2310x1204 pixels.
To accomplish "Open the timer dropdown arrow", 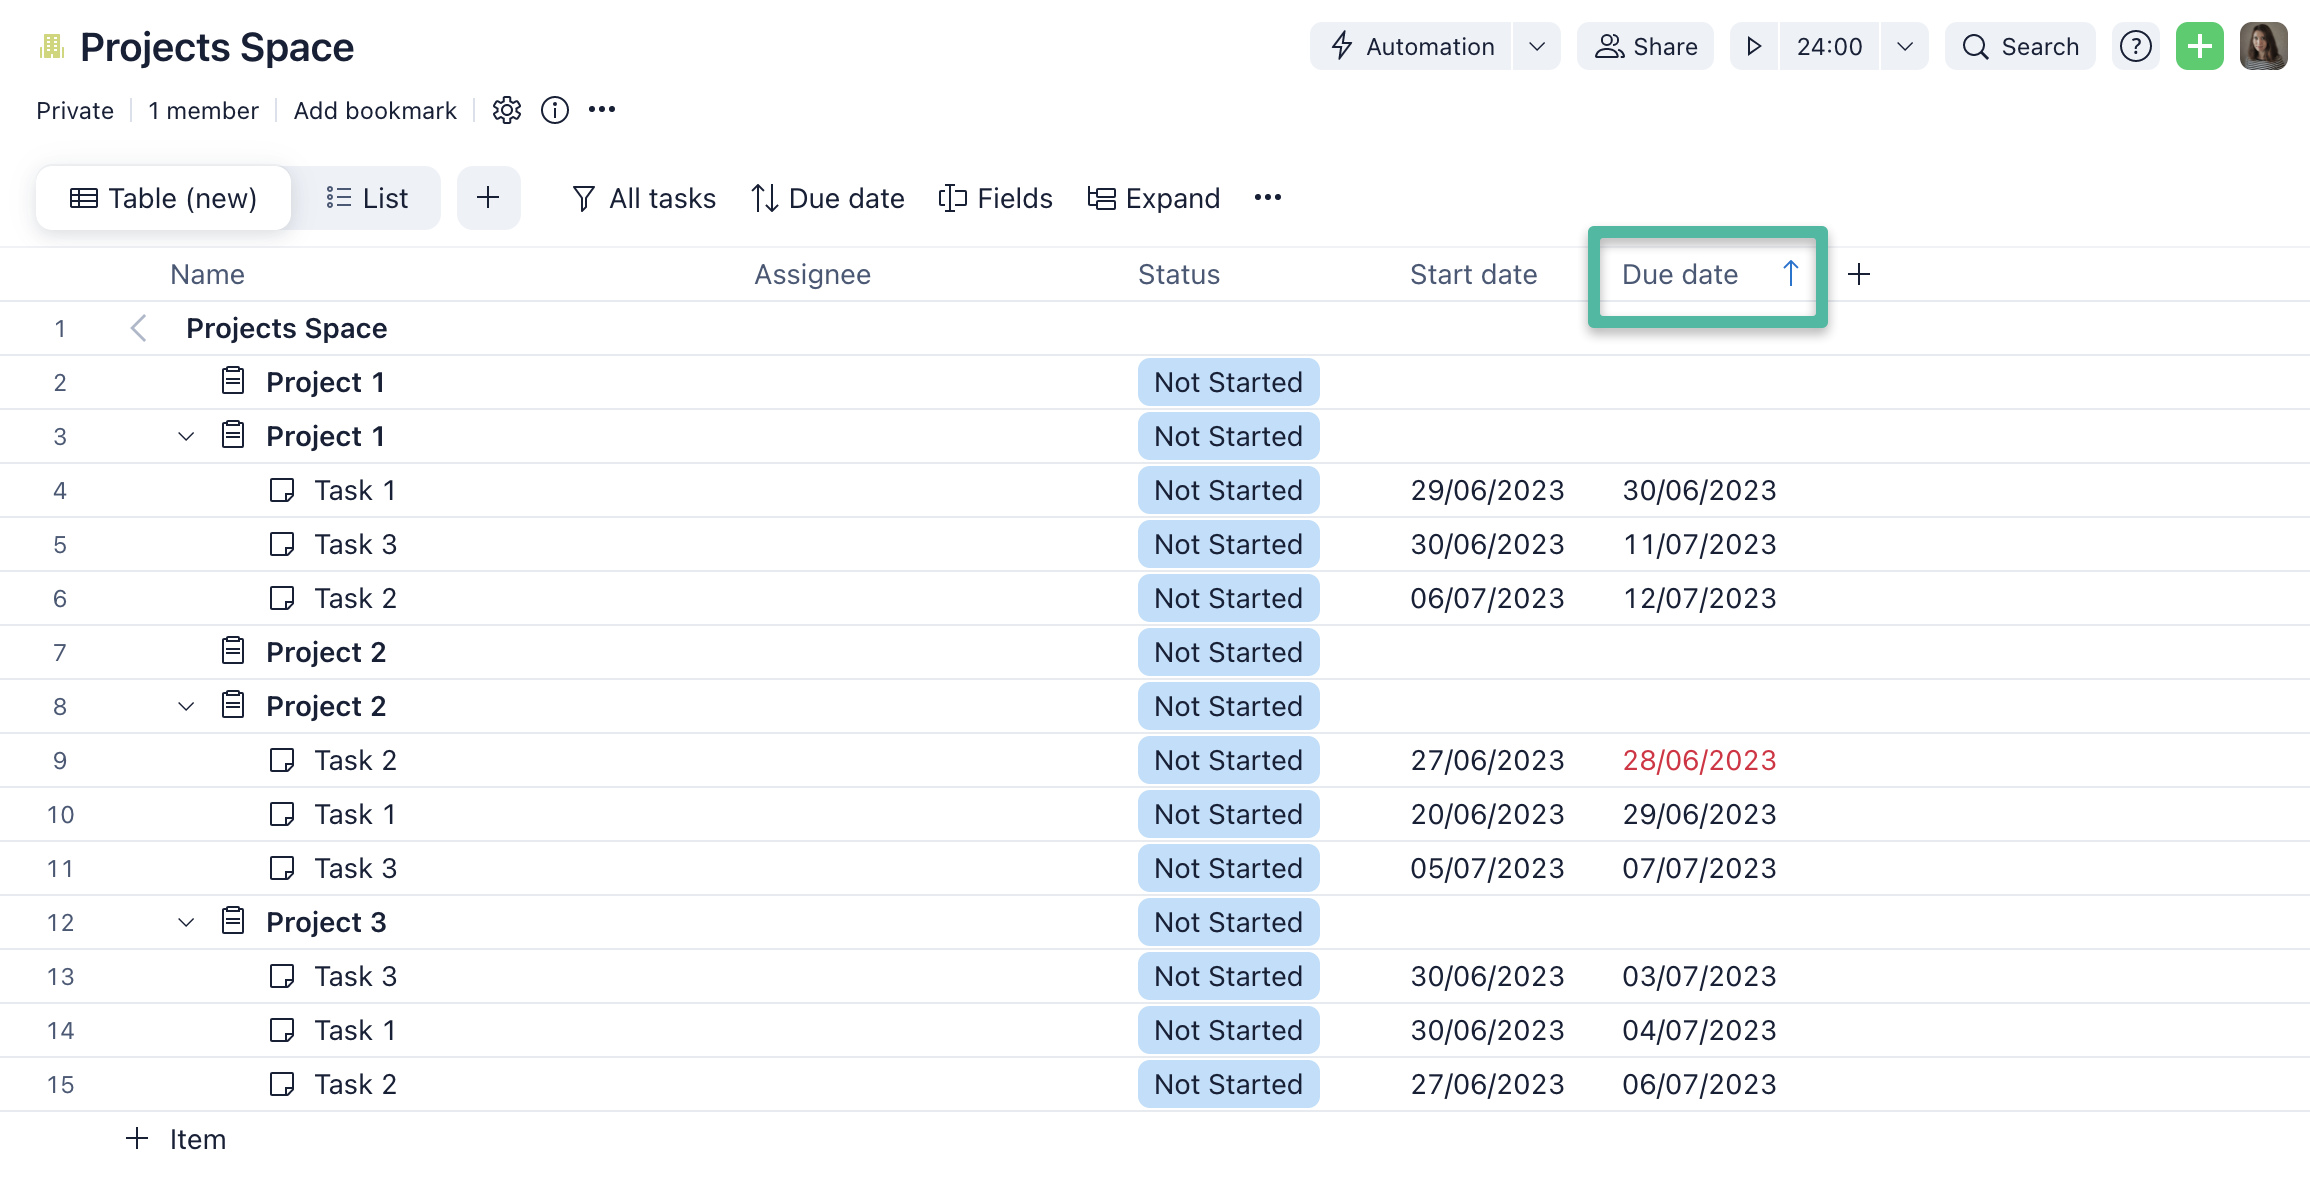I will pyautogui.click(x=1904, y=47).
